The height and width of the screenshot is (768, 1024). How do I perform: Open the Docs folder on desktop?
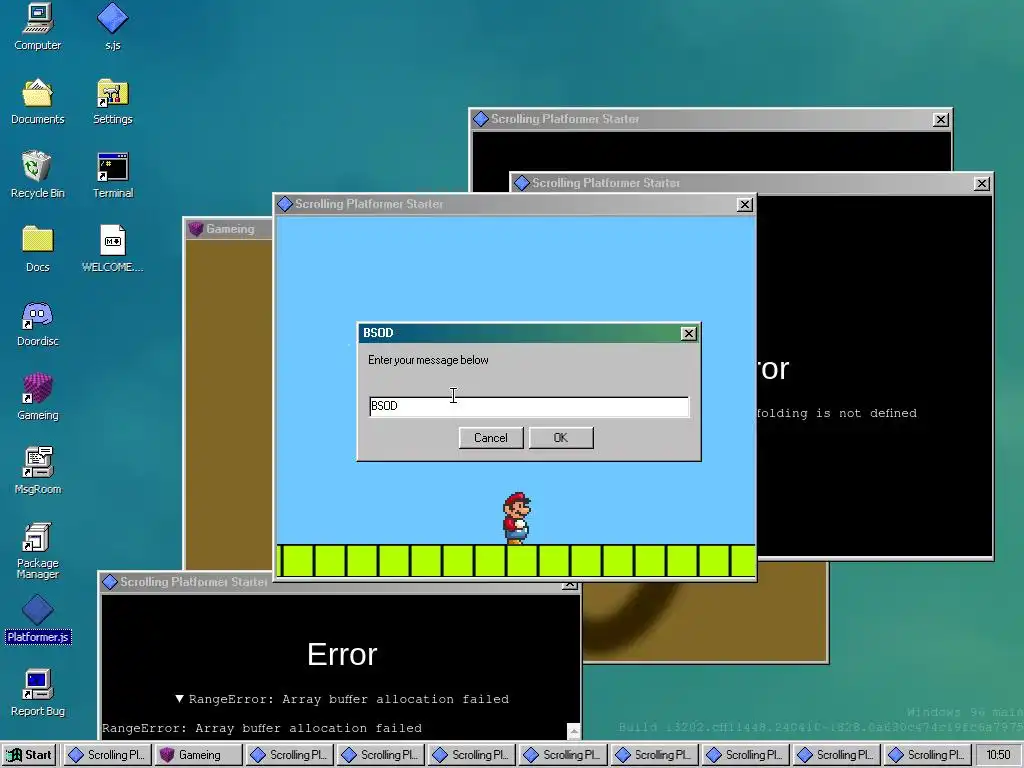(37, 248)
